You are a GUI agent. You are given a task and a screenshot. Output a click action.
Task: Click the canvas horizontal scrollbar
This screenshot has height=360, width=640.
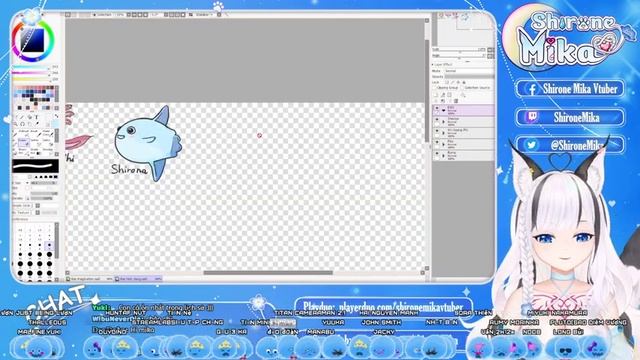[268, 273]
